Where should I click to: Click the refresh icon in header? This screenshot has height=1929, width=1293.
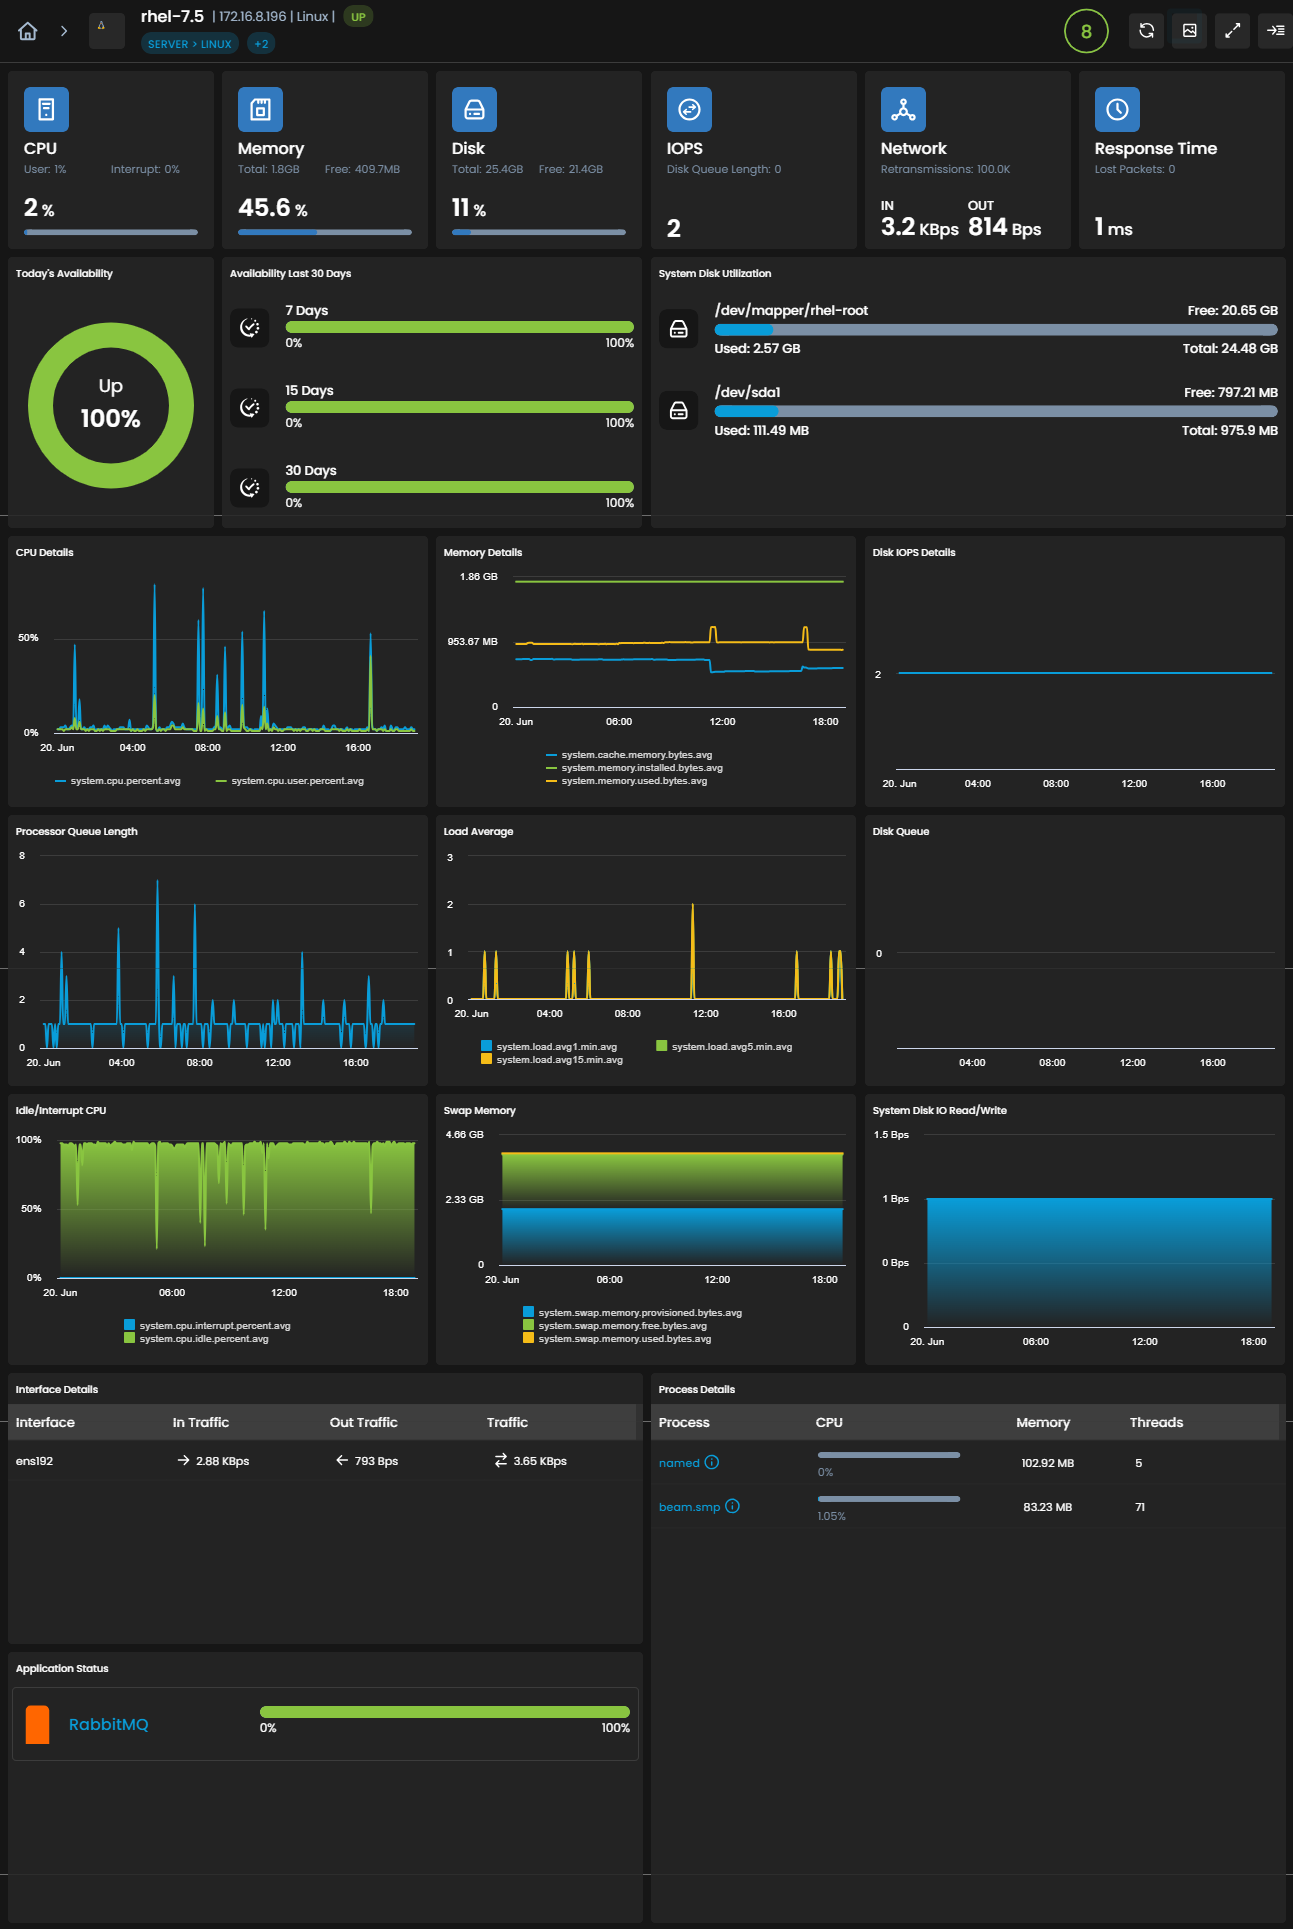[1146, 31]
